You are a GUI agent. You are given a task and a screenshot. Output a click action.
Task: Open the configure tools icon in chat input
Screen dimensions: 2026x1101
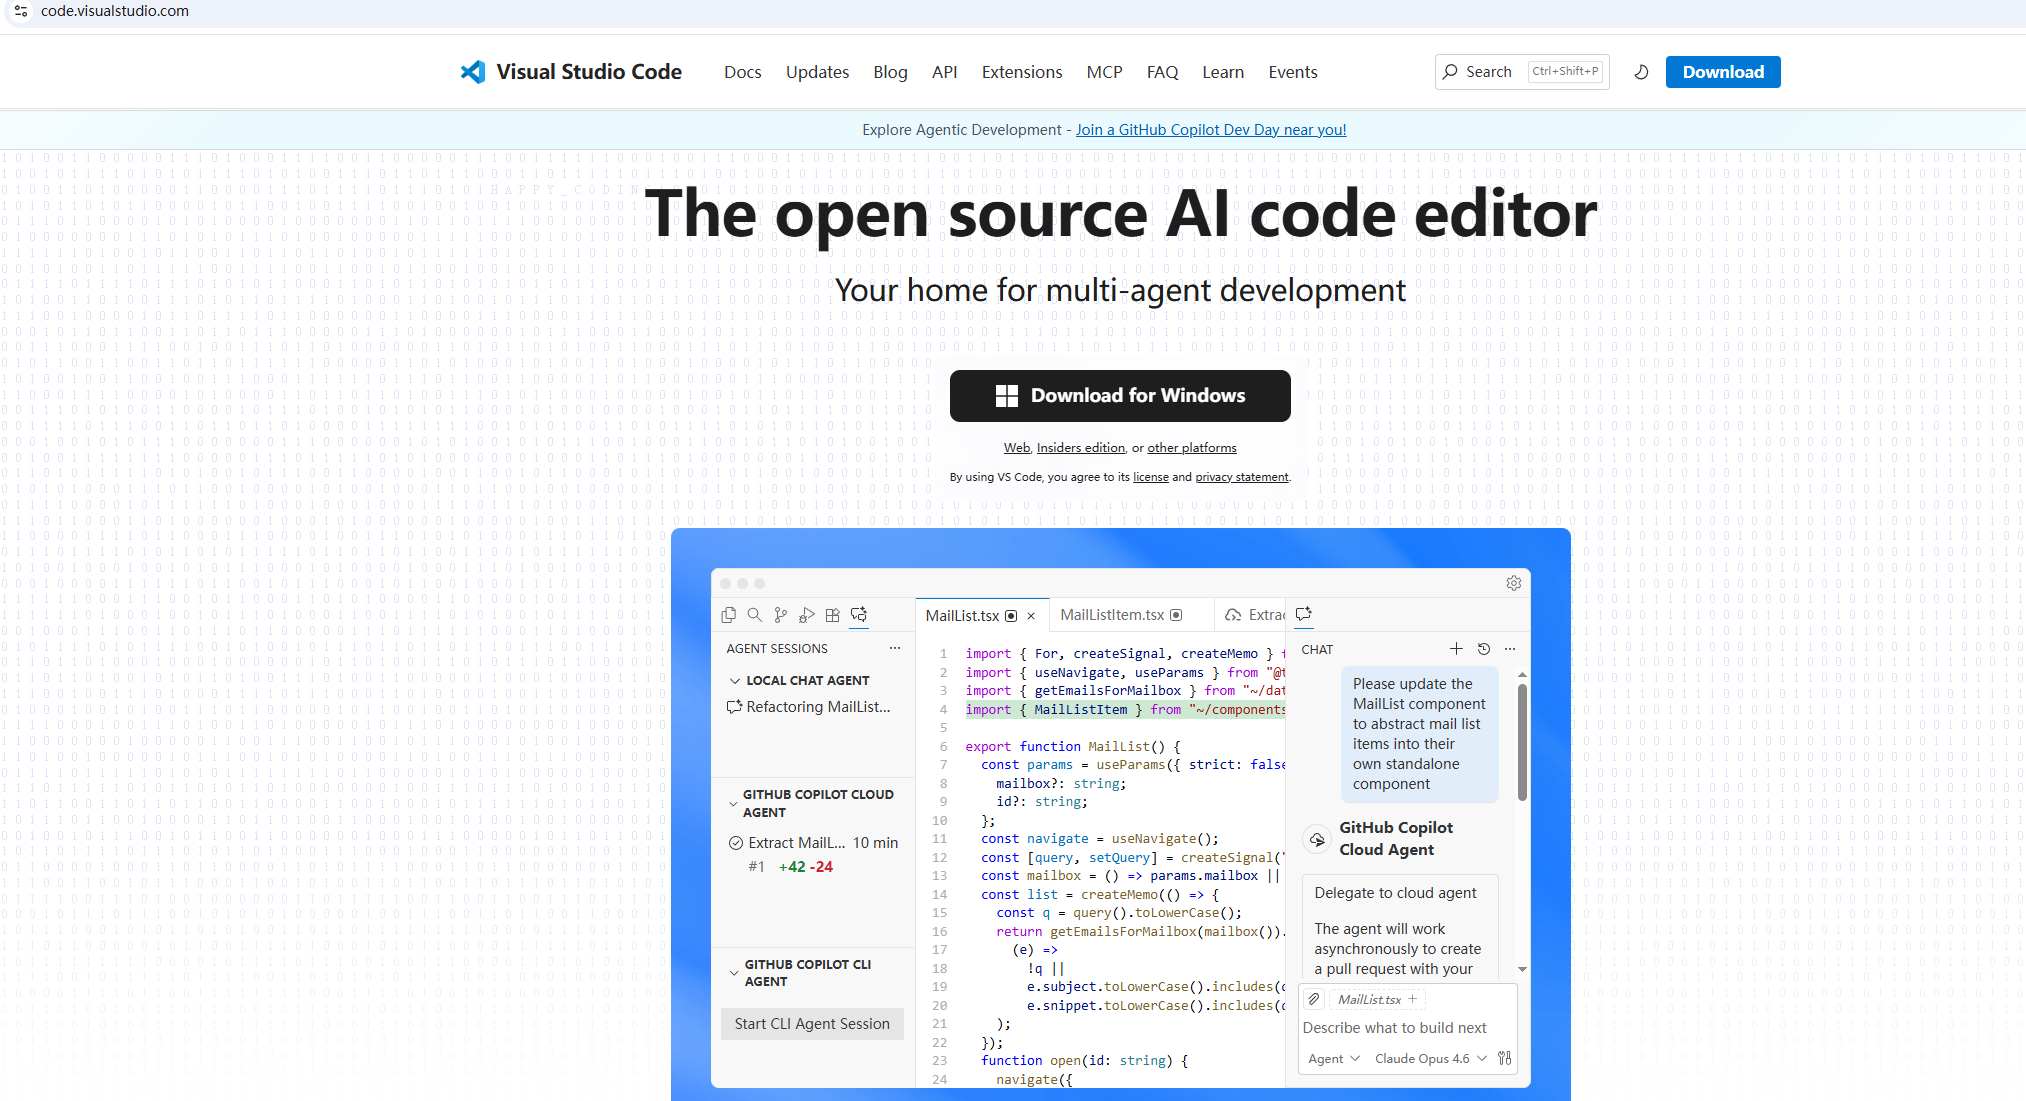(x=1505, y=1058)
